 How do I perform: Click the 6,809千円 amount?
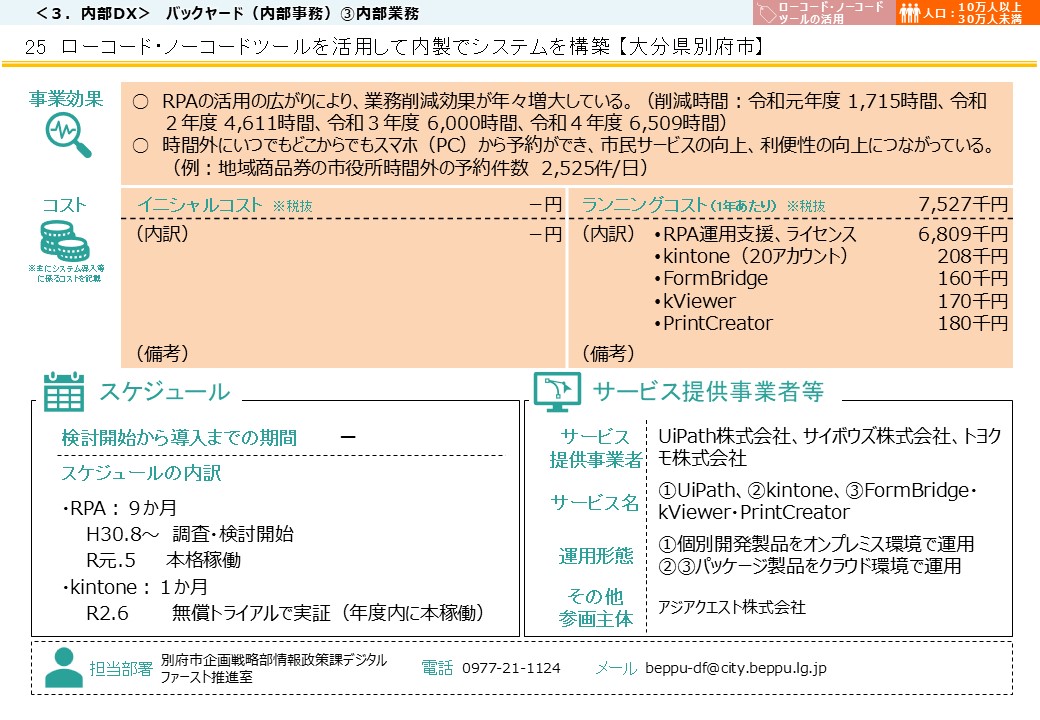pyautogui.click(x=963, y=234)
